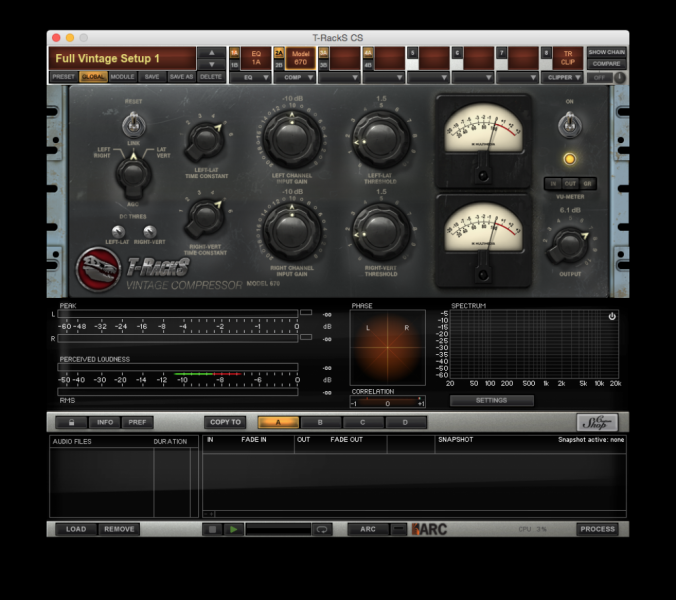676x600 pixels.
Task: Click the Right-Vert Threshold knob
Action: pos(381,232)
